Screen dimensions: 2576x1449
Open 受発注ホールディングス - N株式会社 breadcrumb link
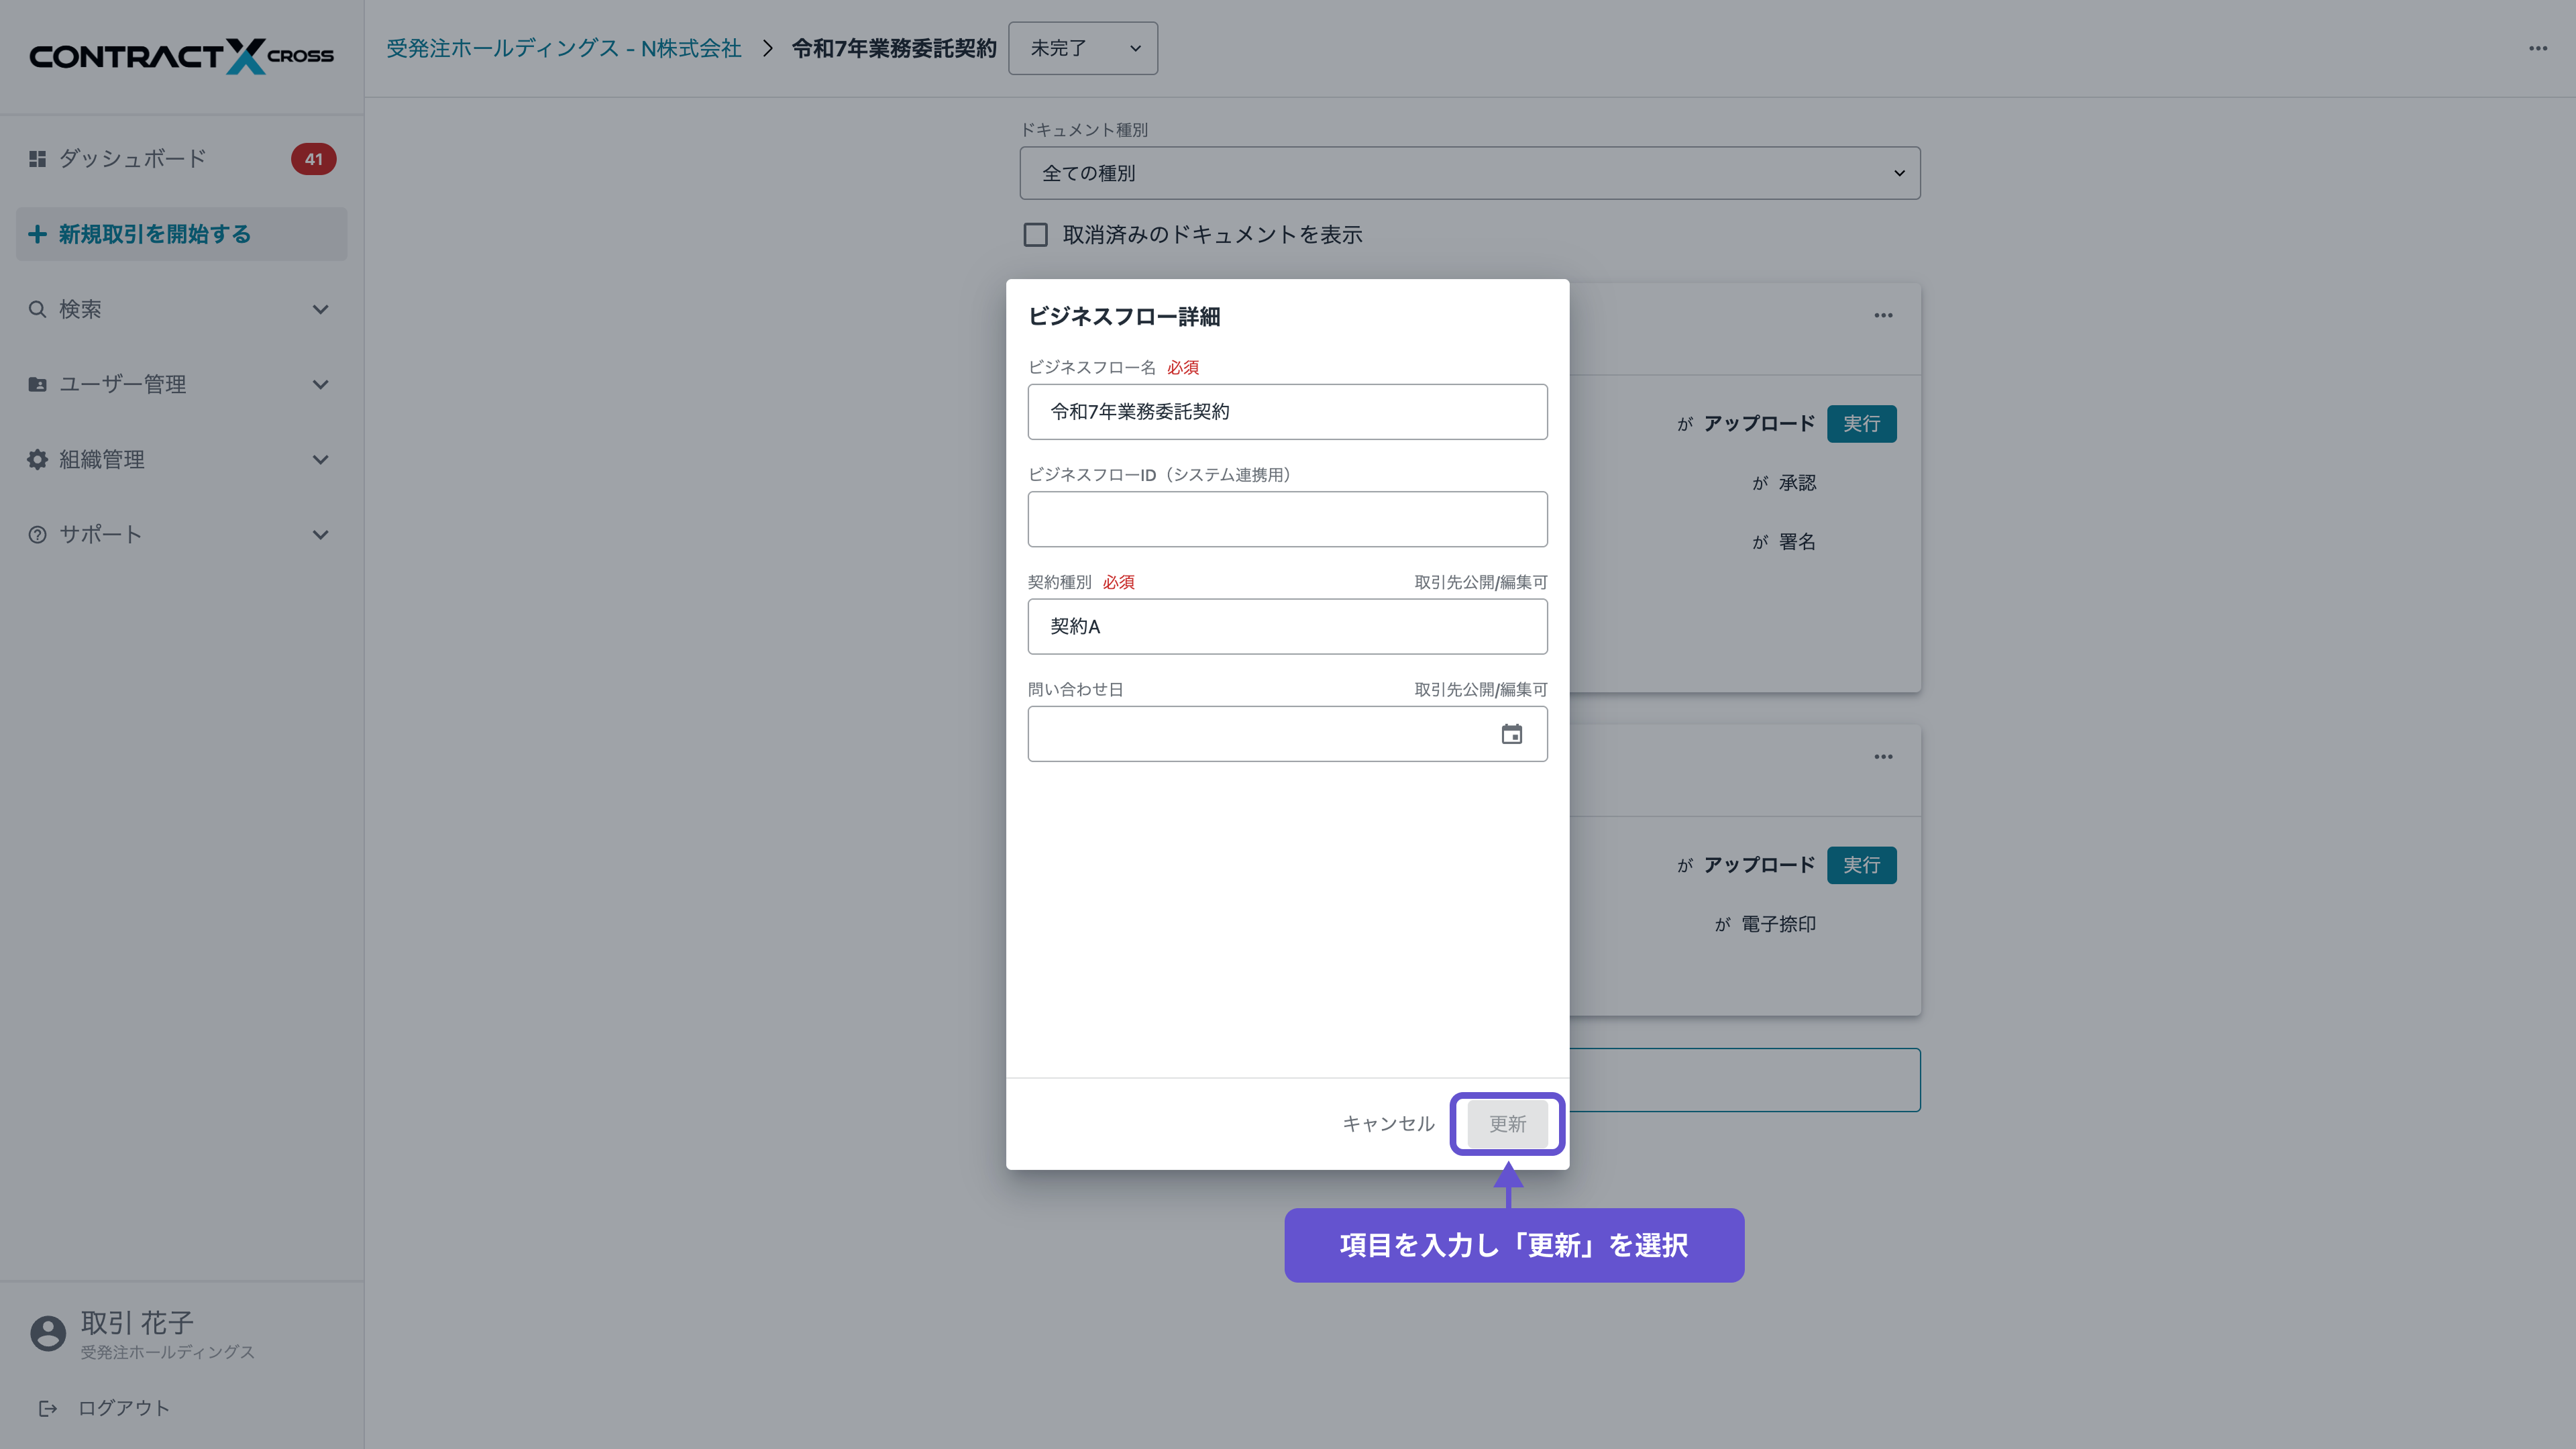(x=563, y=48)
